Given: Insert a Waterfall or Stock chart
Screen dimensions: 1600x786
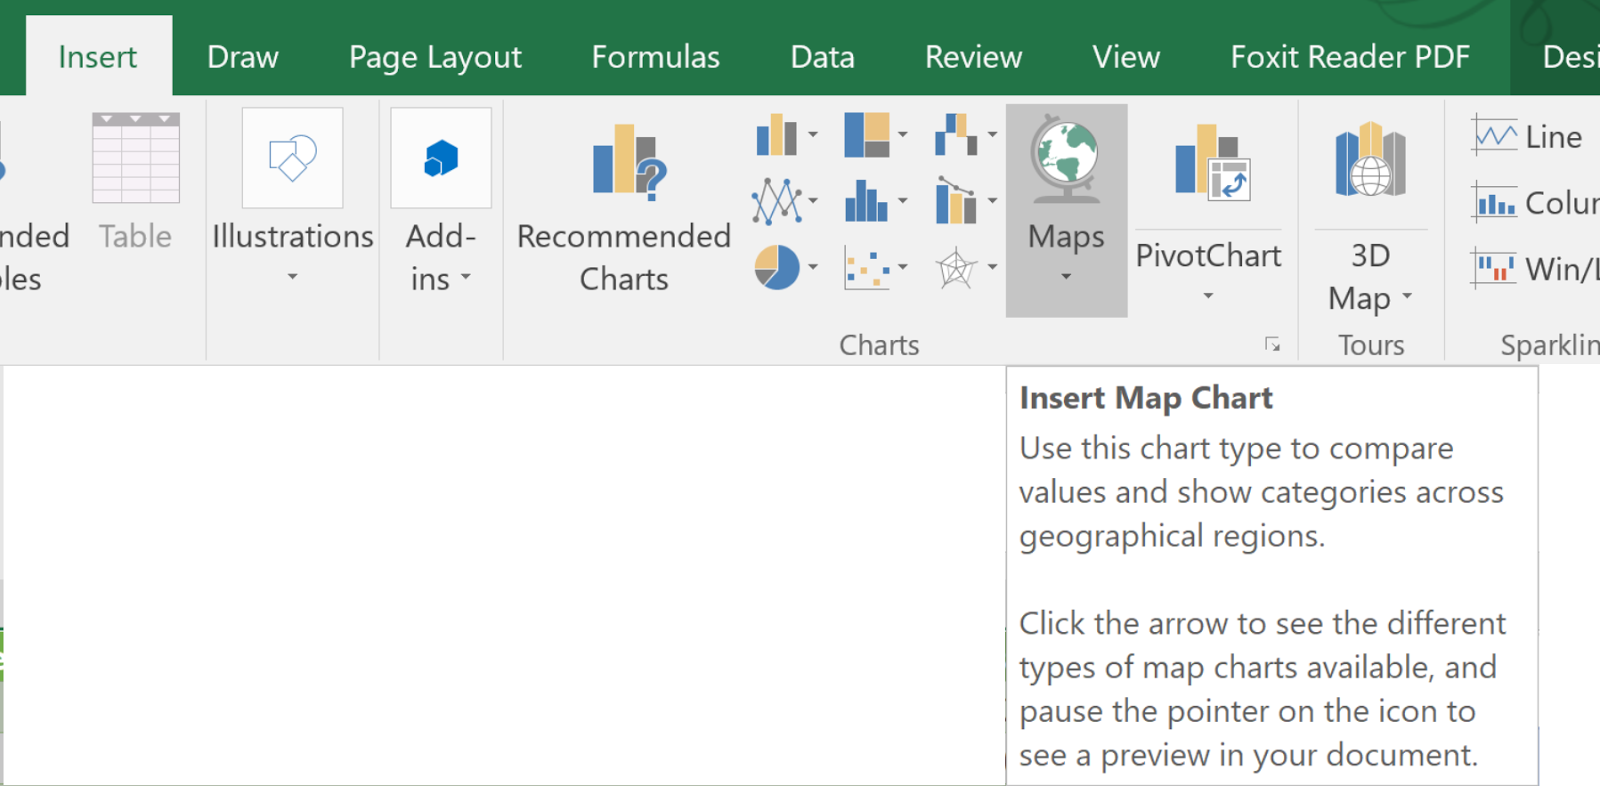Looking at the screenshot, I should (x=965, y=134).
